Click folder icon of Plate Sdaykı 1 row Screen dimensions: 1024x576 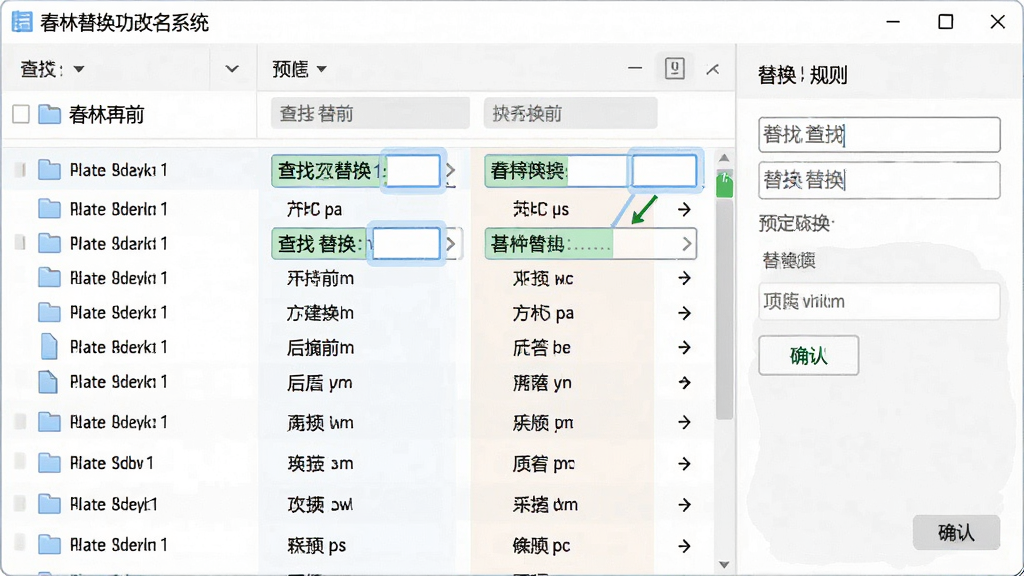[x=49, y=170]
